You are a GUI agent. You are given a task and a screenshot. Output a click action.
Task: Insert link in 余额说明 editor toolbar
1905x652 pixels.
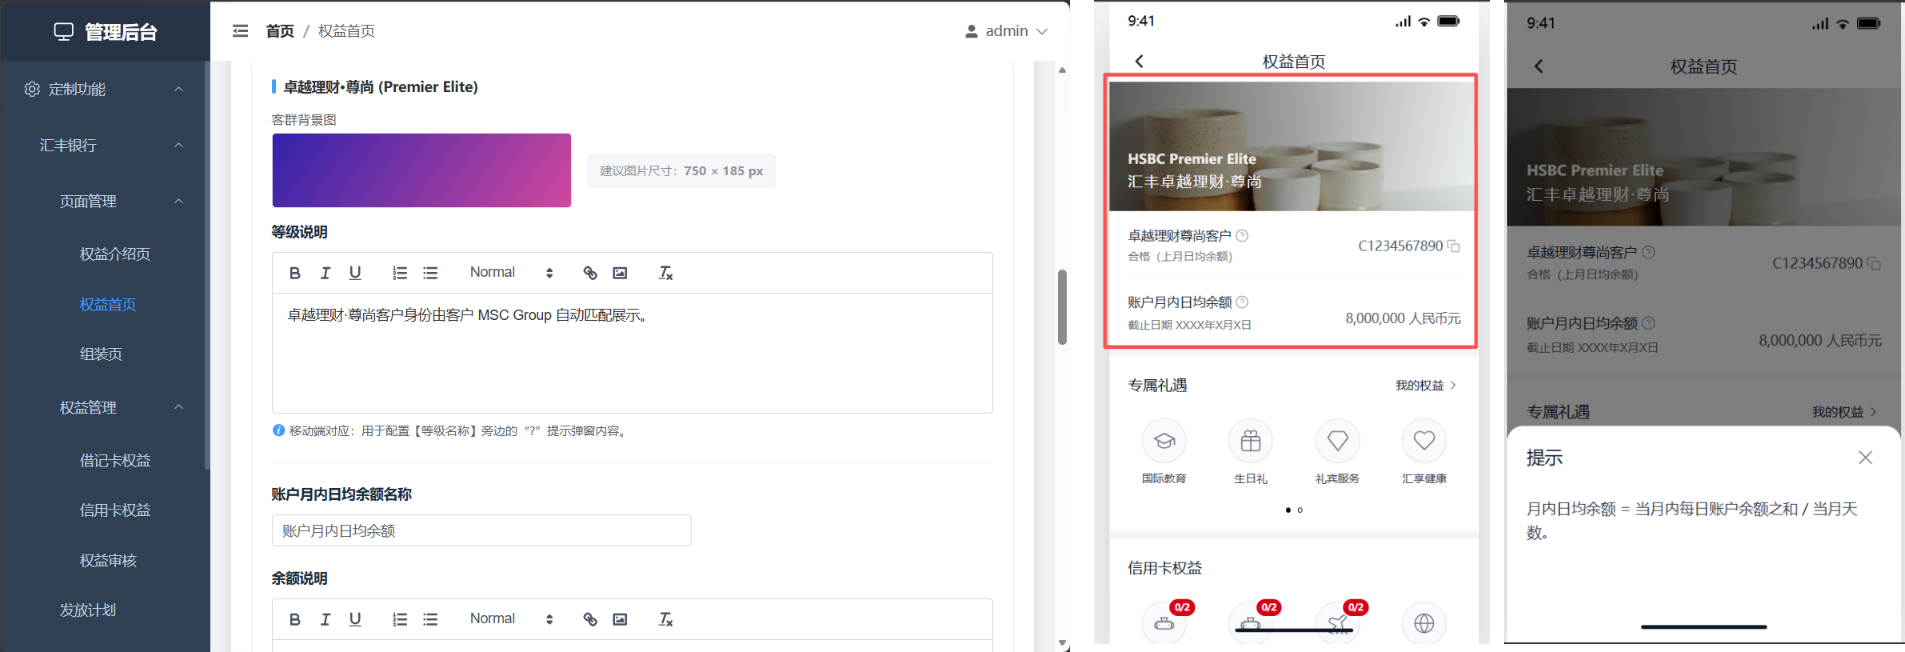pos(590,619)
